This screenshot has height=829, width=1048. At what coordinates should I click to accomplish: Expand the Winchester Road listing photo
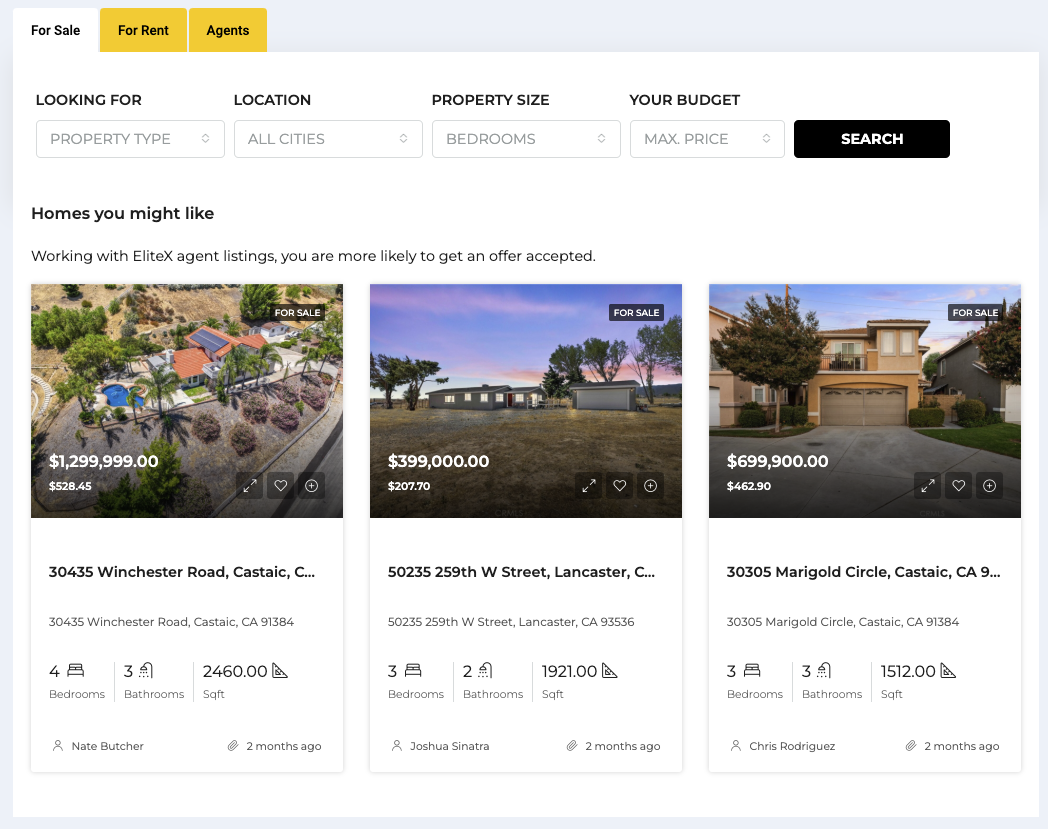click(250, 486)
